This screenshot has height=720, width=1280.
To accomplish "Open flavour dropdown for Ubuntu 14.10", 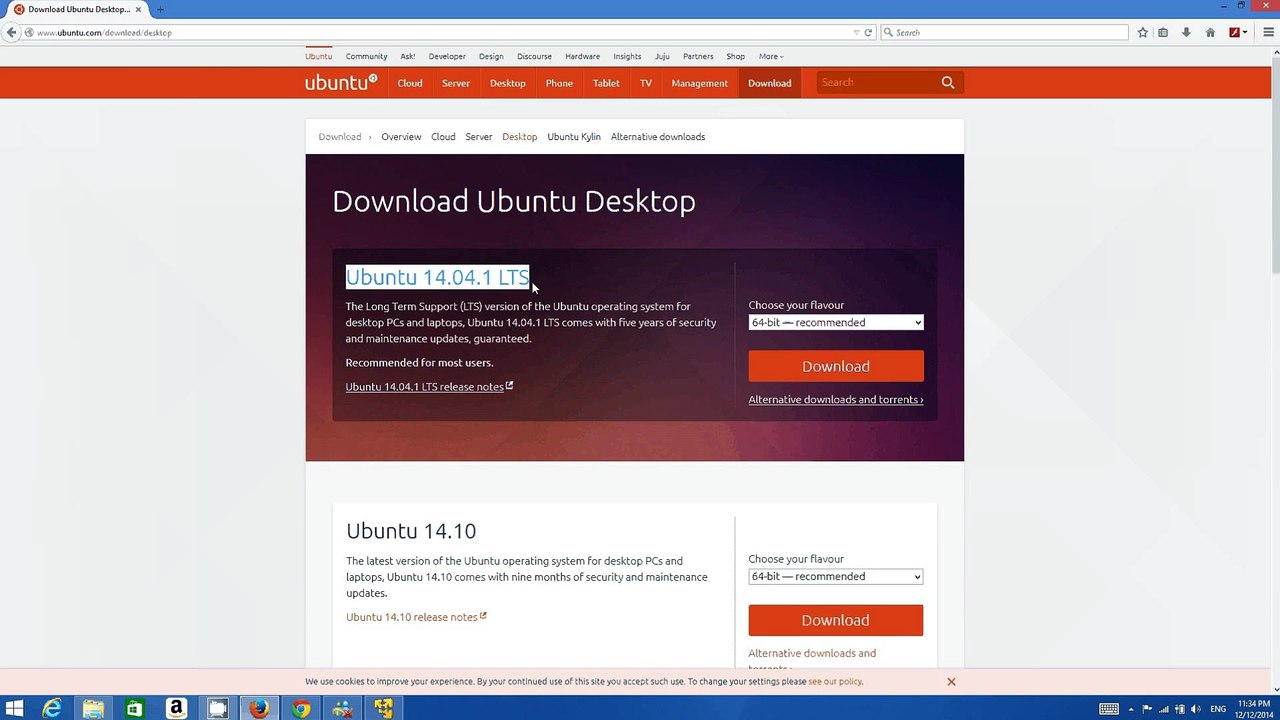I will coord(836,576).
